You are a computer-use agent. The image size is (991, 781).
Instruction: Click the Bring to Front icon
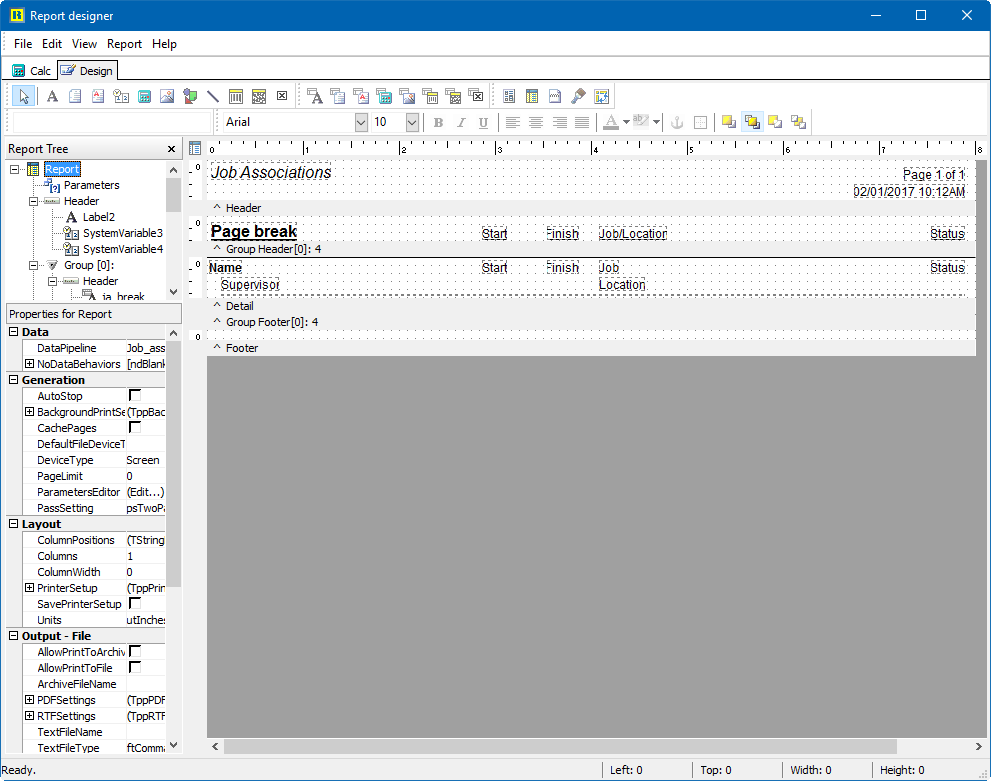point(728,122)
